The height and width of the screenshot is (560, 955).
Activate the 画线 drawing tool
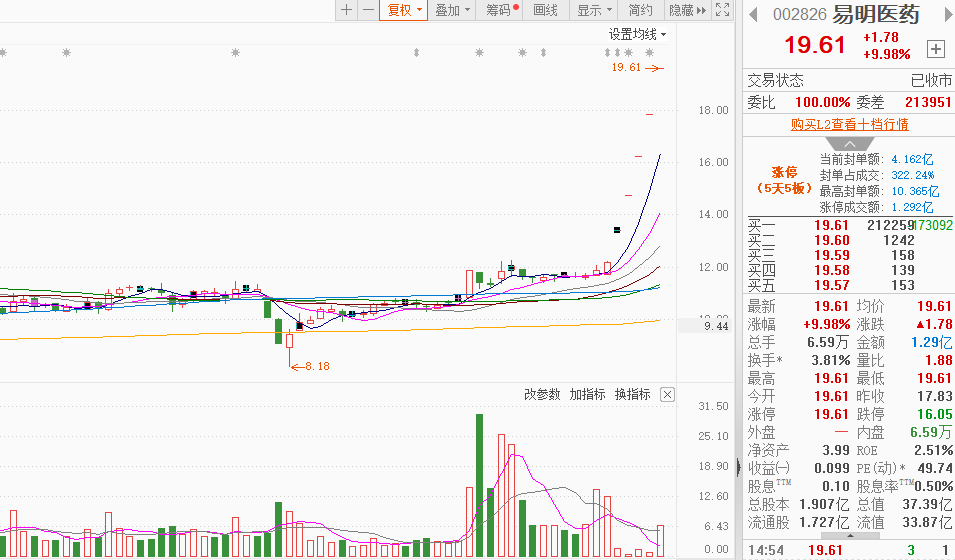[545, 10]
